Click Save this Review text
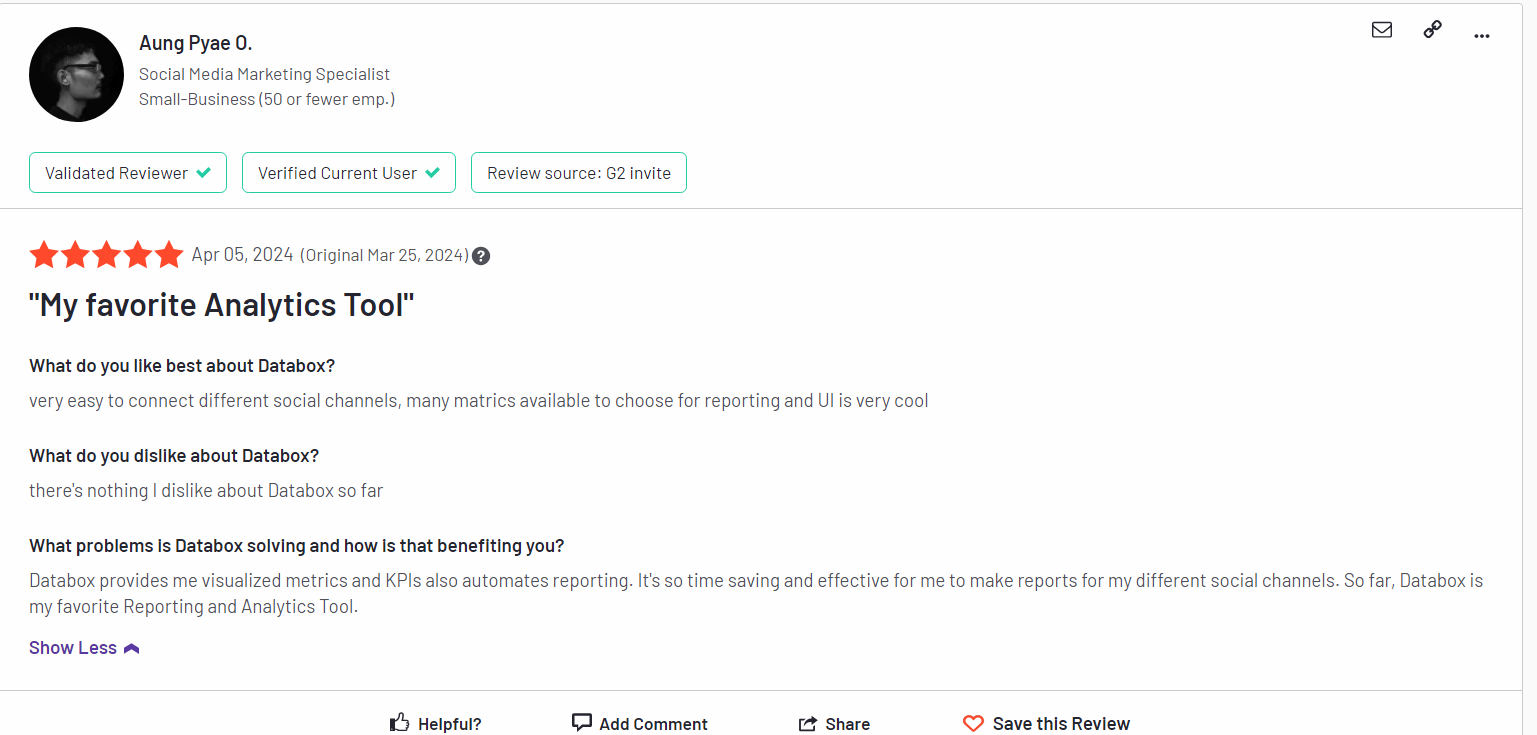Viewport: 1537px width, 735px height. point(1061,724)
